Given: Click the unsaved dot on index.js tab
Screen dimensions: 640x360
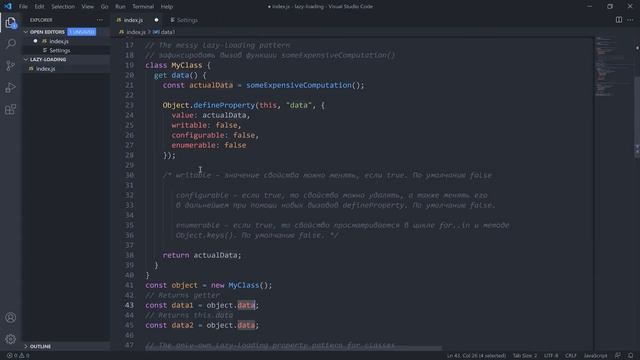Looking at the screenshot, I should click(x=156, y=20).
